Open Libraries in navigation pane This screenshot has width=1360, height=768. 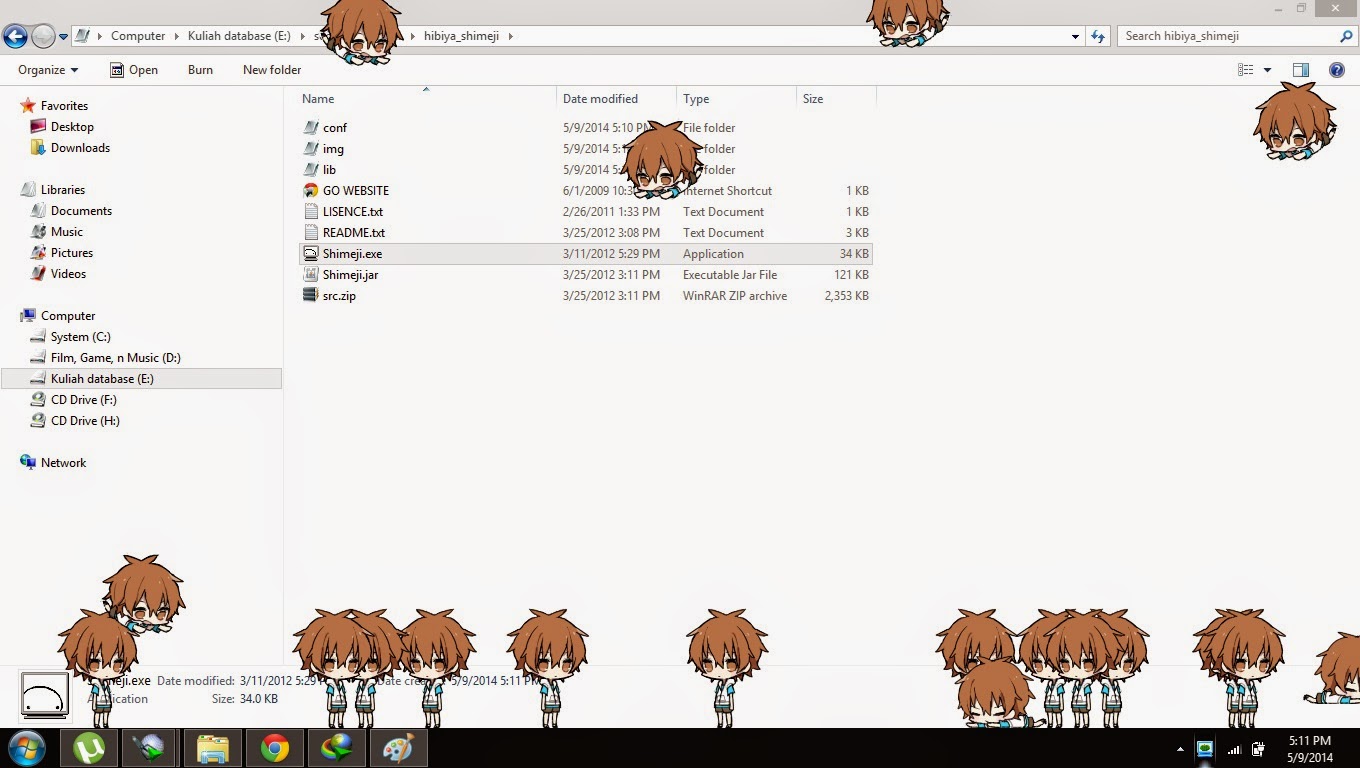click(x=63, y=190)
